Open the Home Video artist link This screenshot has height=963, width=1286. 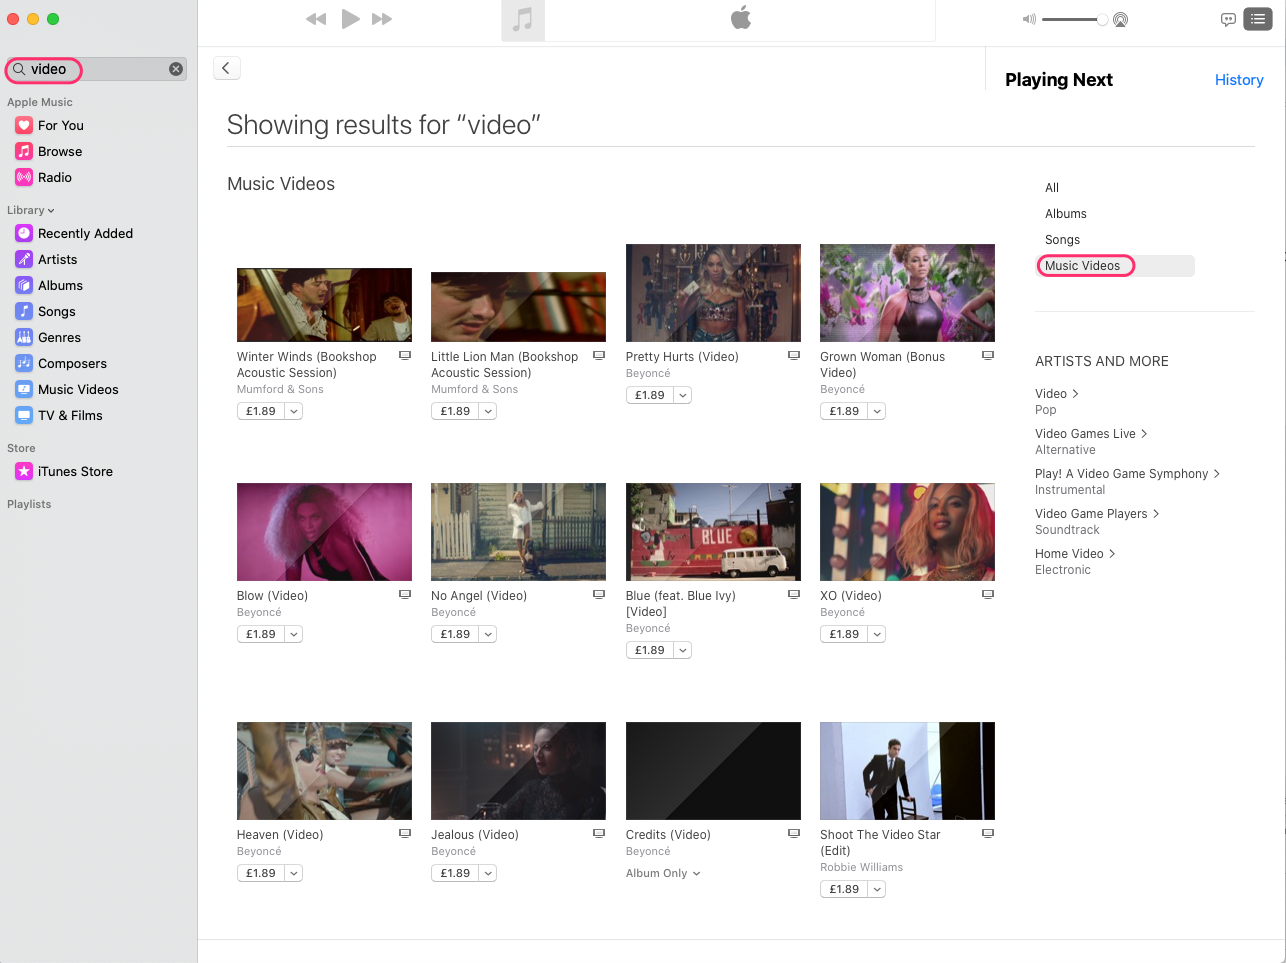point(1075,554)
